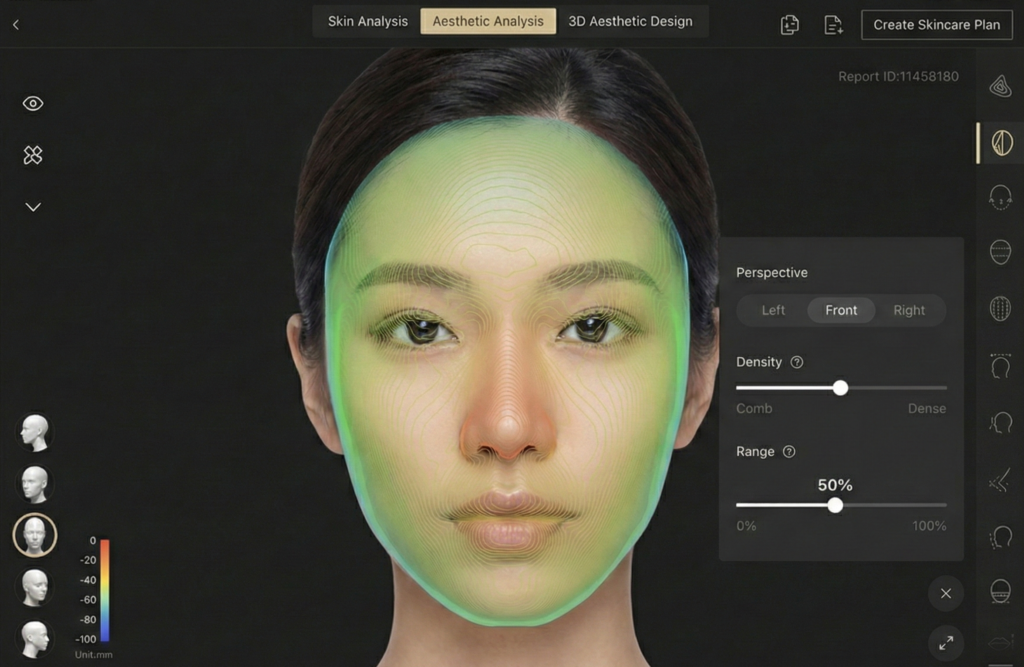Pick the topmost head angle thumbnail
1024x667 pixels.
pos(35,432)
